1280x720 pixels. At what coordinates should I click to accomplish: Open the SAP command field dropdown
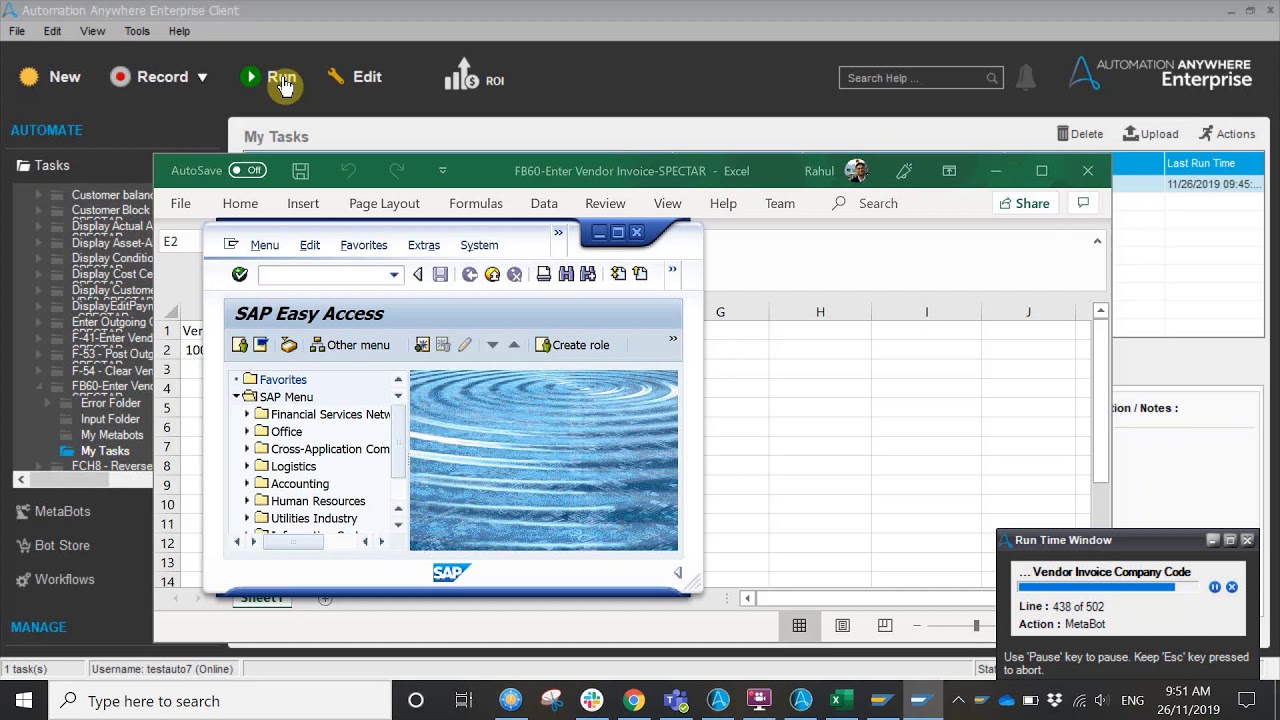[394, 275]
